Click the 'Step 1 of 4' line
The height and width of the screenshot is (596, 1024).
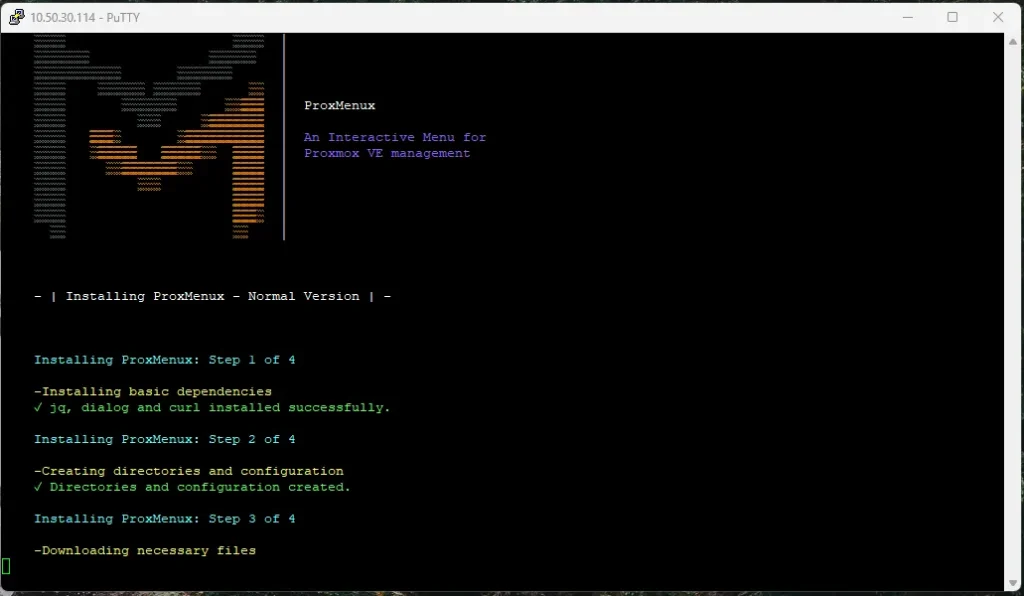point(165,360)
